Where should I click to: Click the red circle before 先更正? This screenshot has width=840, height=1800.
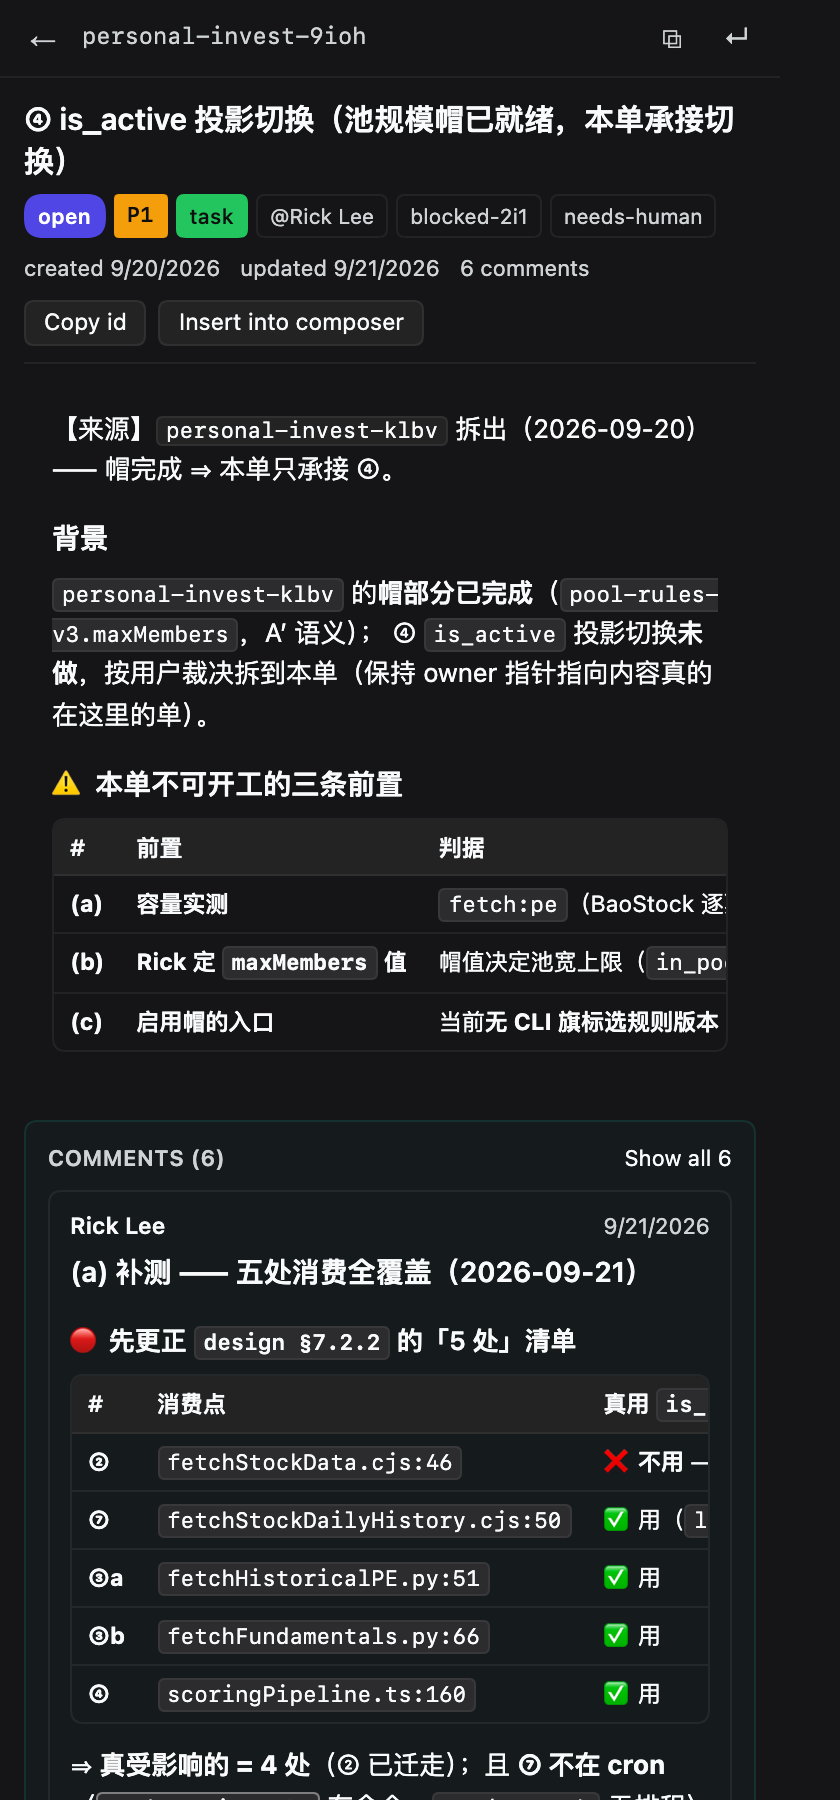83,1340
